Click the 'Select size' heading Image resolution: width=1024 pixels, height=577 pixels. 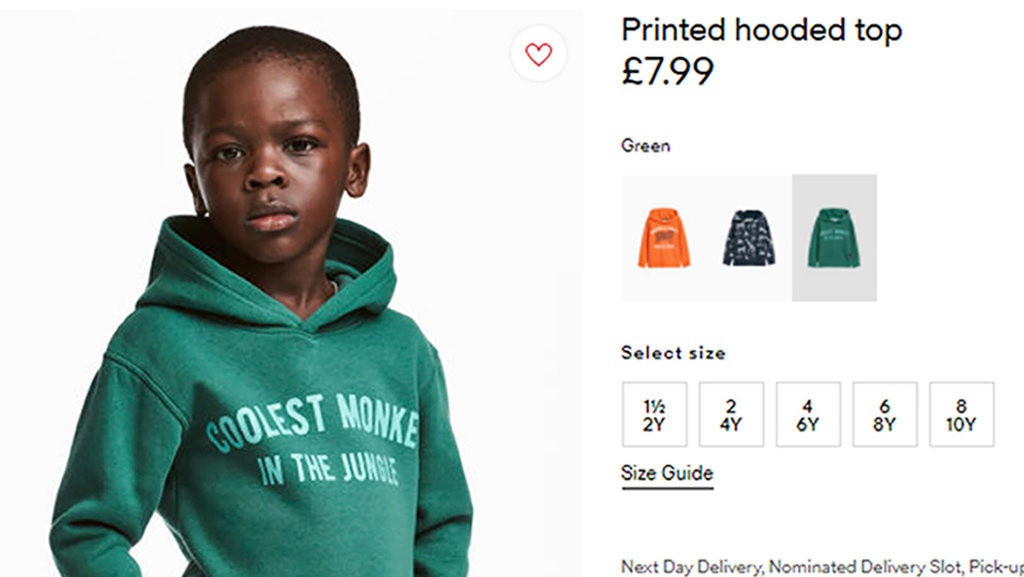pyautogui.click(x=673, y=353)
